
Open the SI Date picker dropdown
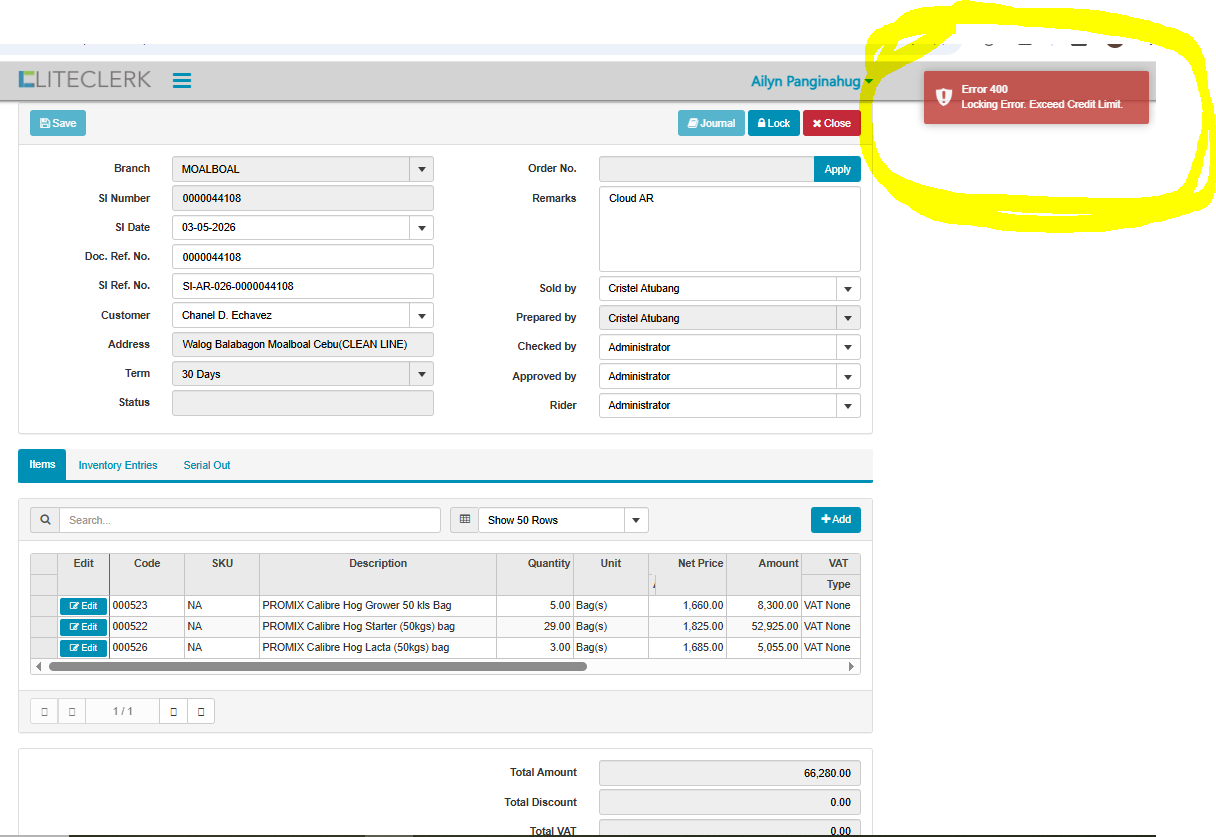421,228
